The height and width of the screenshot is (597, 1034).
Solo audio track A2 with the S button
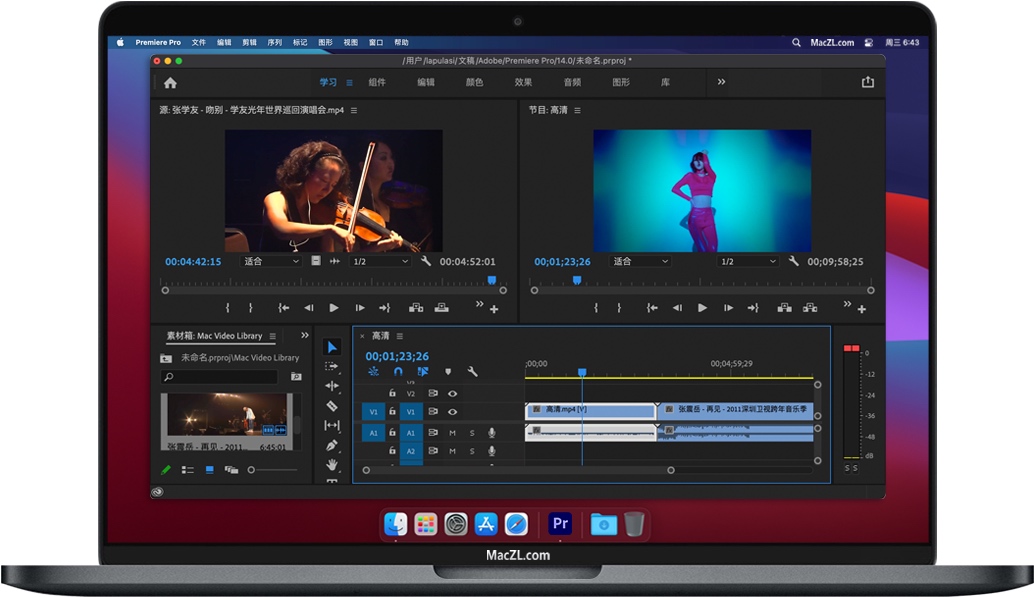click(x=471, y=451)
